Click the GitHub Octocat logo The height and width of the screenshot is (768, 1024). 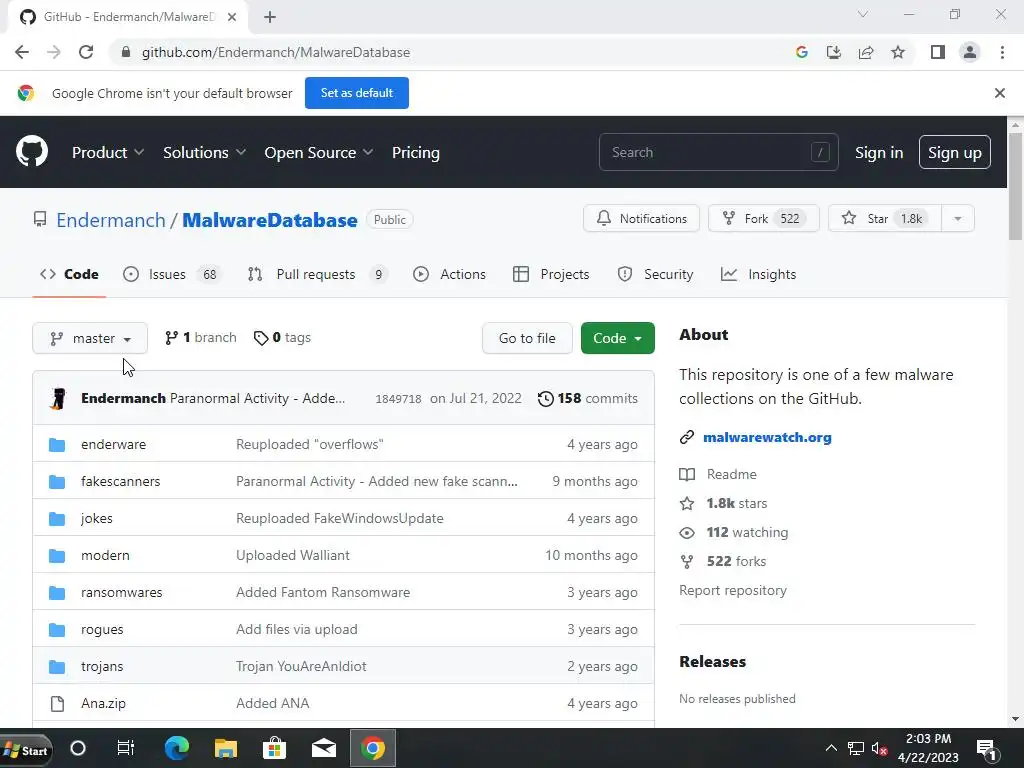32,152
